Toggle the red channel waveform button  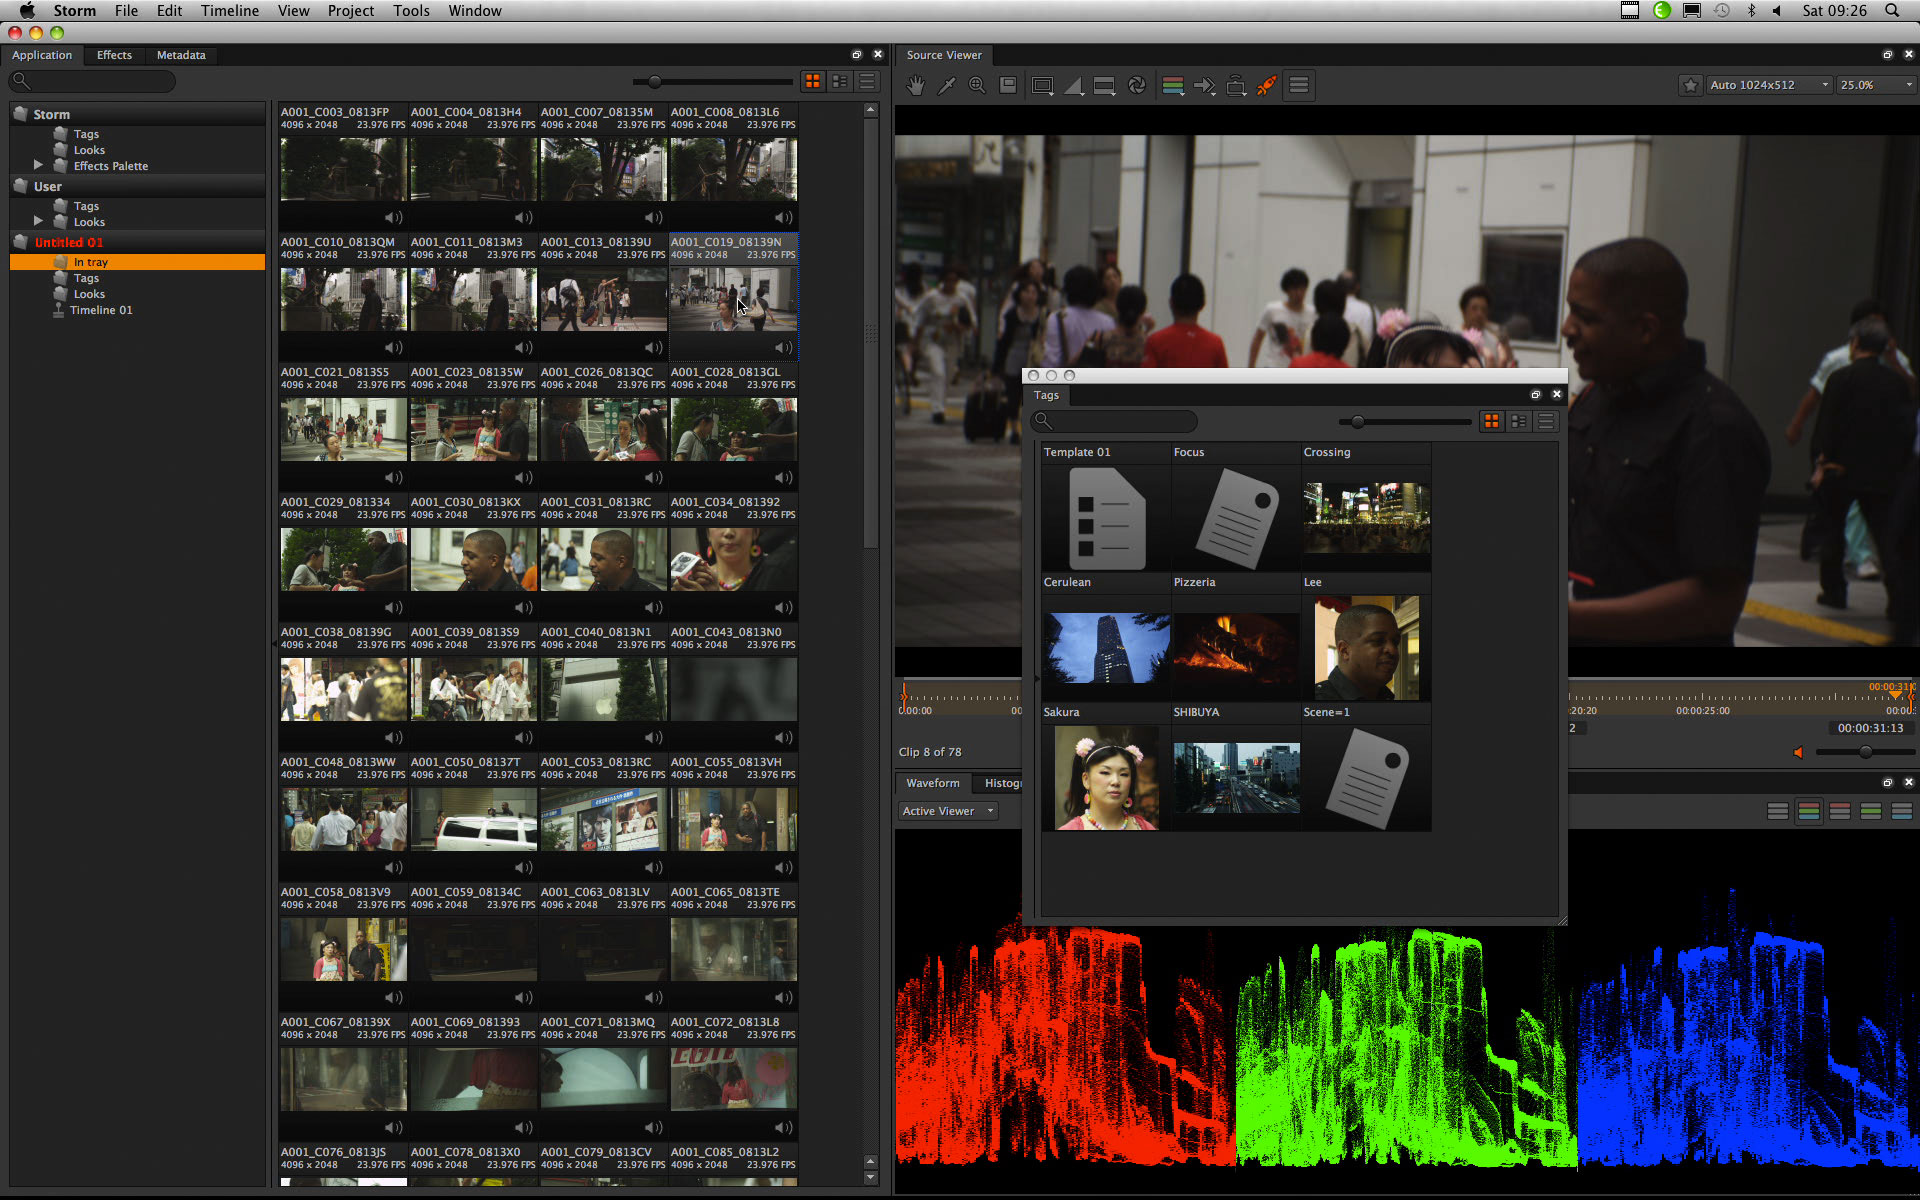1839,811
